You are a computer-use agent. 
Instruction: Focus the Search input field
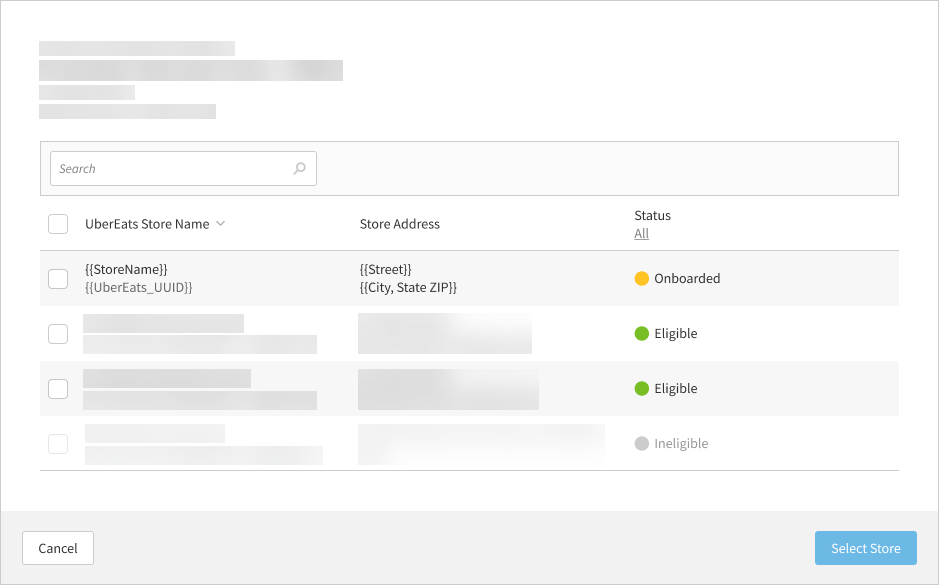170,169
